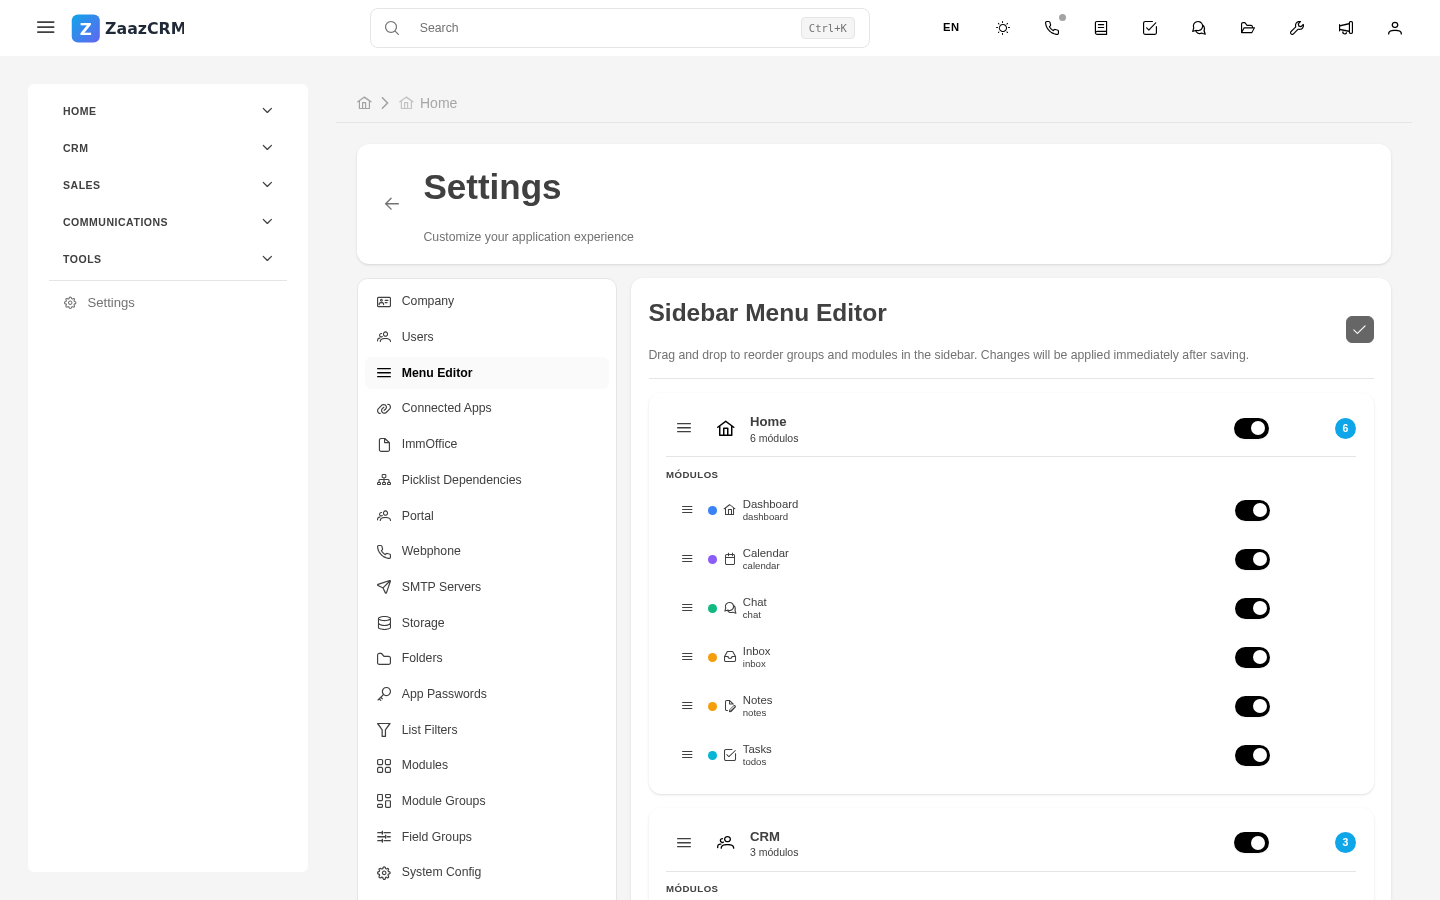Toggle light/dark theme sun icon
Viewport: 1440px width, 900px height.
1003,28
